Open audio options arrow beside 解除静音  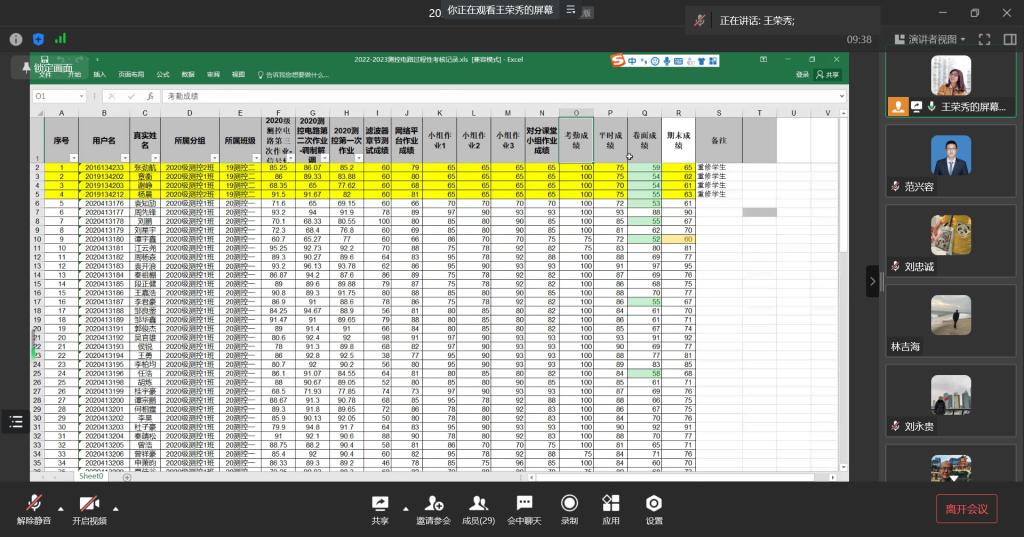pos(61,508)
